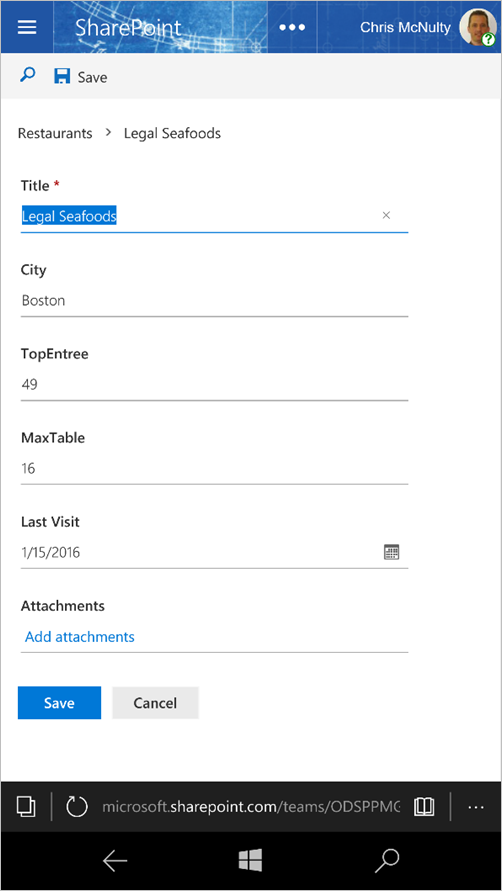Screen dimensions: 502x891
Task: Click the SharePoint logo text
Action: 128,27
